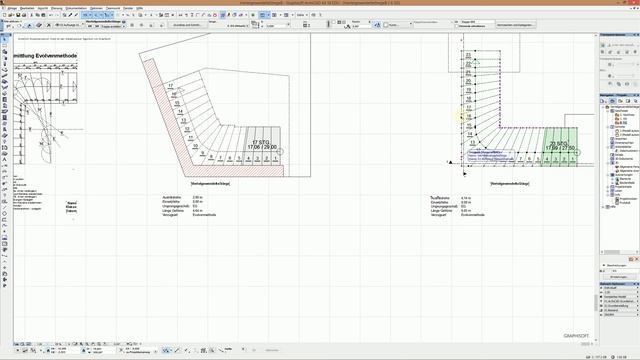Image resolution: width=640 pixels, height=360 pixels.
Task: Click the Print toolbar icon
Action: (24, 15)
